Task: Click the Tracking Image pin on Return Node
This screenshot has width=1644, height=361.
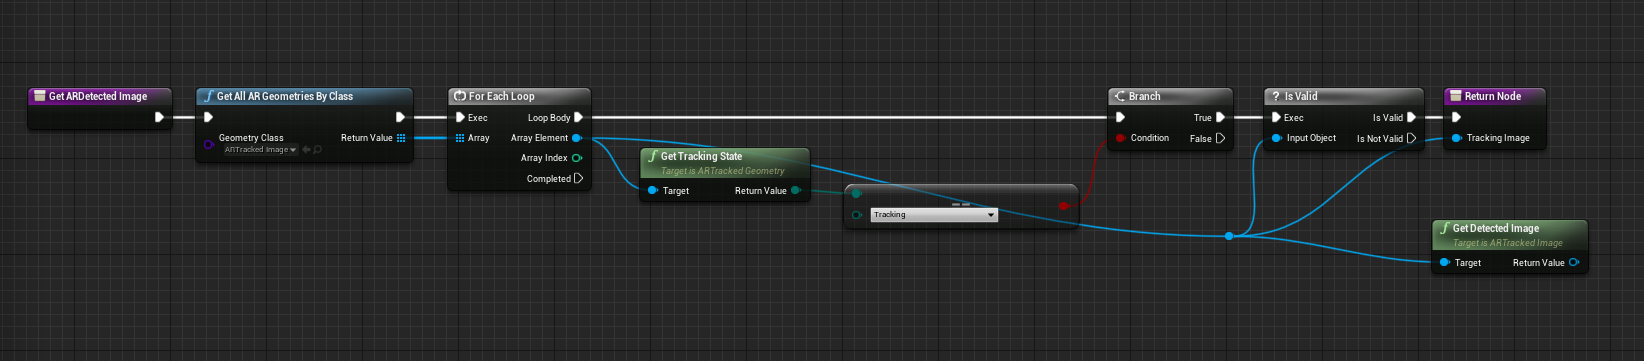Action: 1456,138
